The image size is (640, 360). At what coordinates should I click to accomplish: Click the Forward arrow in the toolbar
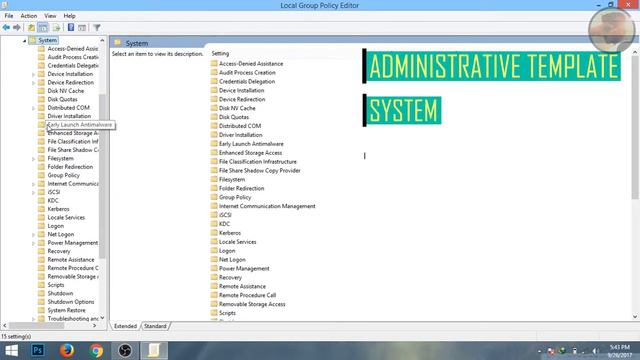tap(17, 28)
